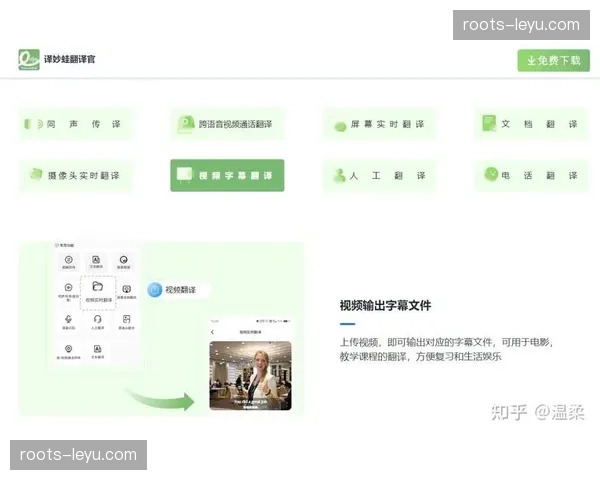Image resolution: width=600 pixels, height=480 pixels.
Task: Click the back arrow in phone mockup
Action: [x=212, y=332]
